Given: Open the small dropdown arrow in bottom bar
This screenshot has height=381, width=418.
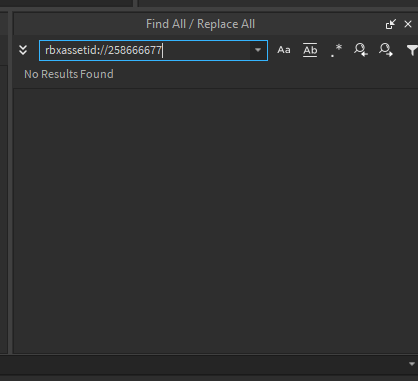Looking at the screenshot, I should (x=412, y=364).
